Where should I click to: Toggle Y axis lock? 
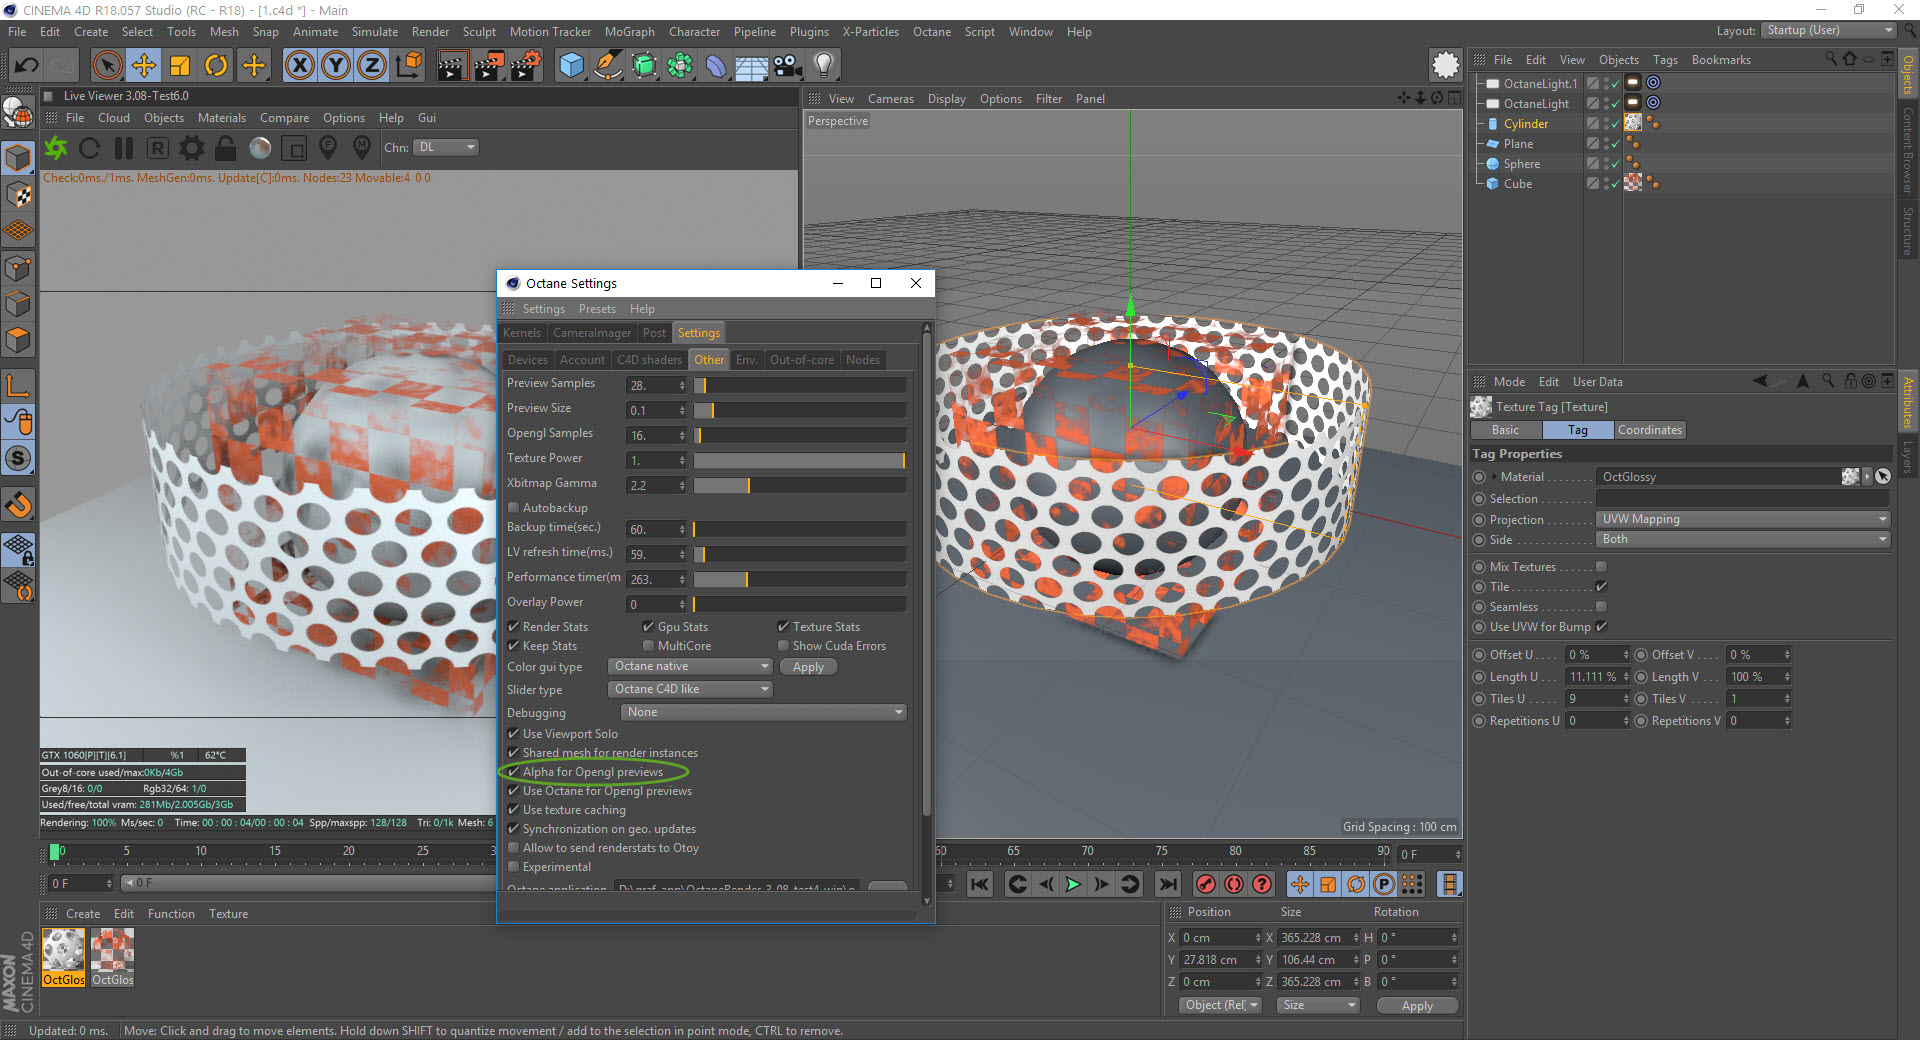click(x=336, y=66)
